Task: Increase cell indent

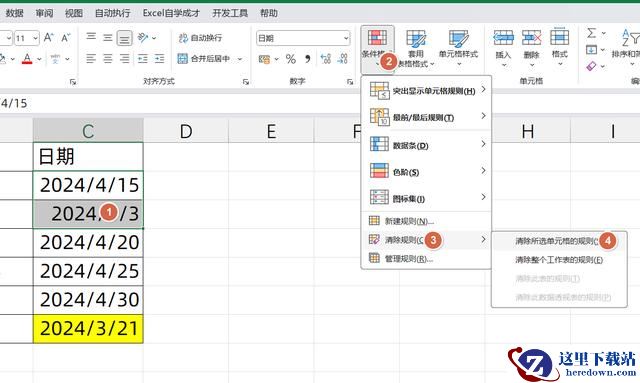Action: pyautogui.click(x=160, y=59)
